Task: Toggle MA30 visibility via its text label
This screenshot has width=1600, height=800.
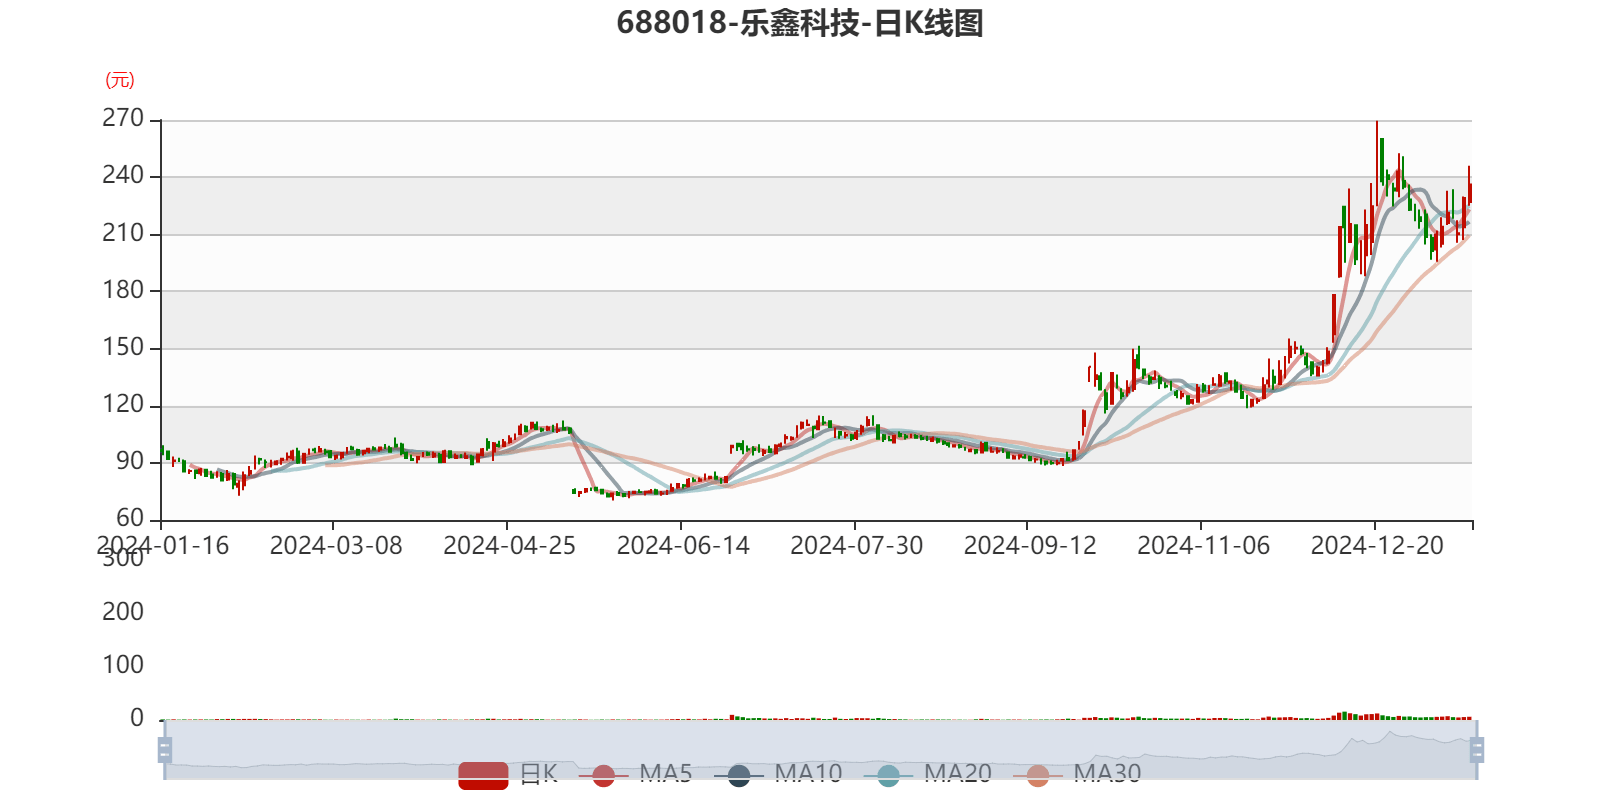Action: (1107, 773)
